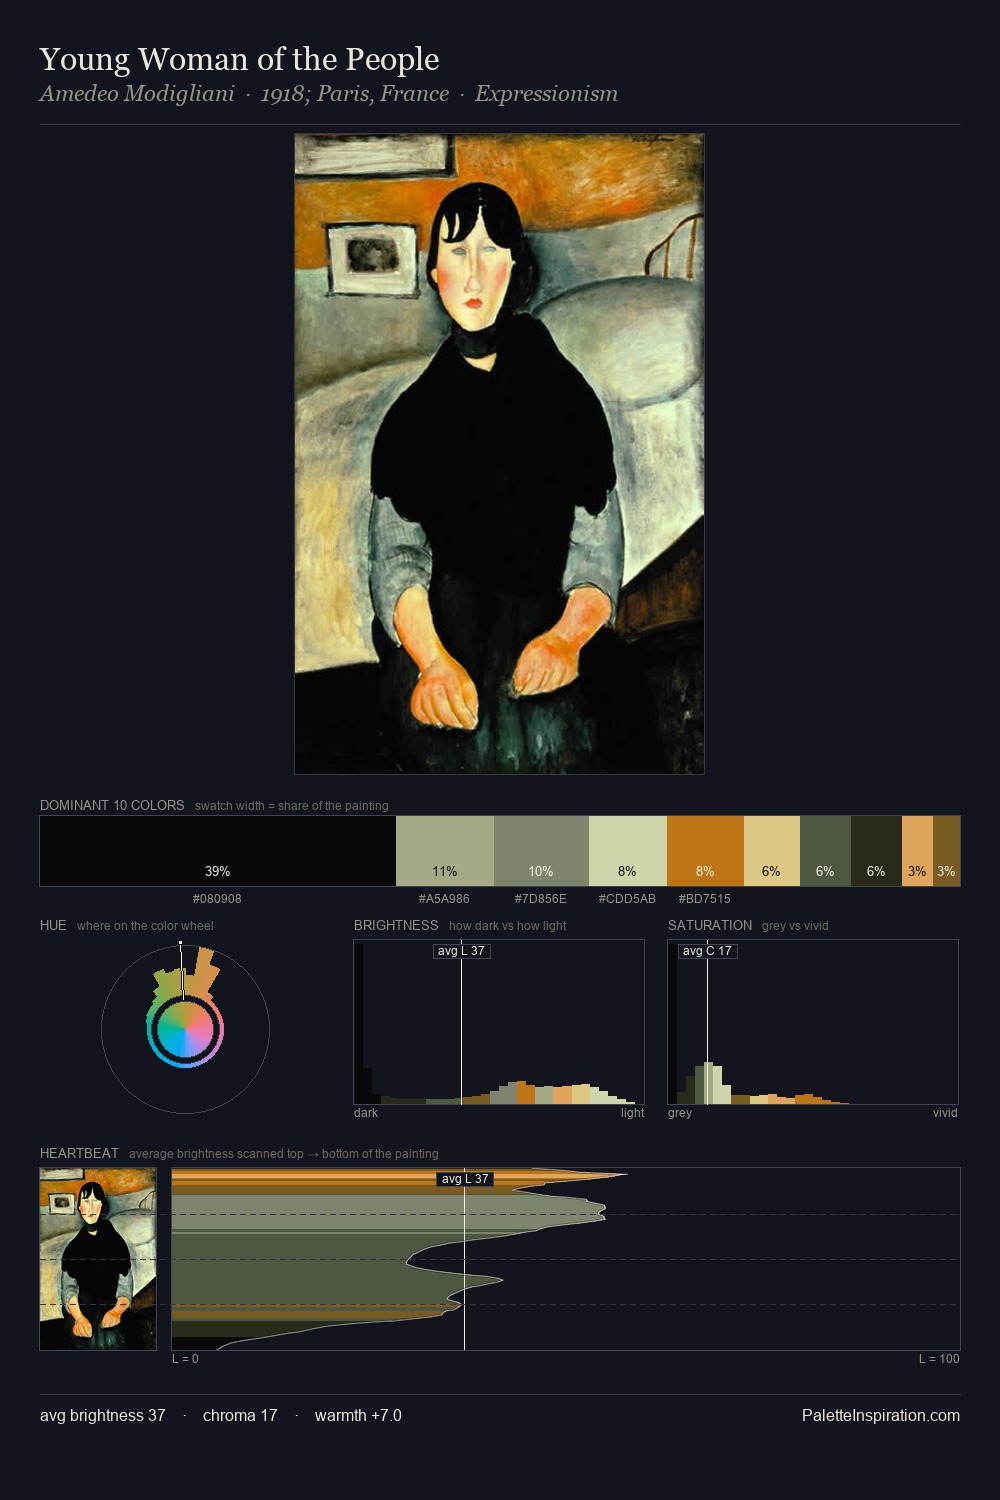Click the artist name Amedeo Modigliani
Image resolution: width=1000 pixels, height=1500 pixels.
click(x=137, y=94)
